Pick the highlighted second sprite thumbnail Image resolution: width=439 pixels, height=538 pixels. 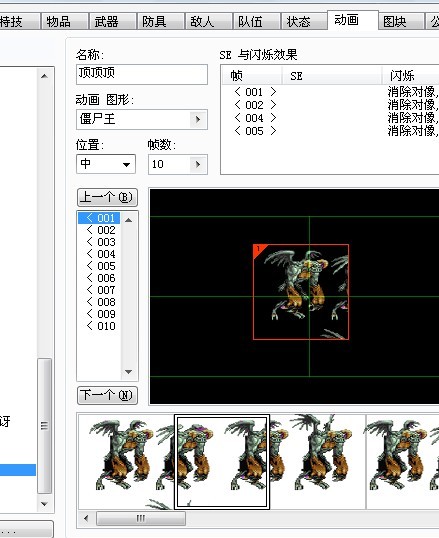click(x=222, y=462)
